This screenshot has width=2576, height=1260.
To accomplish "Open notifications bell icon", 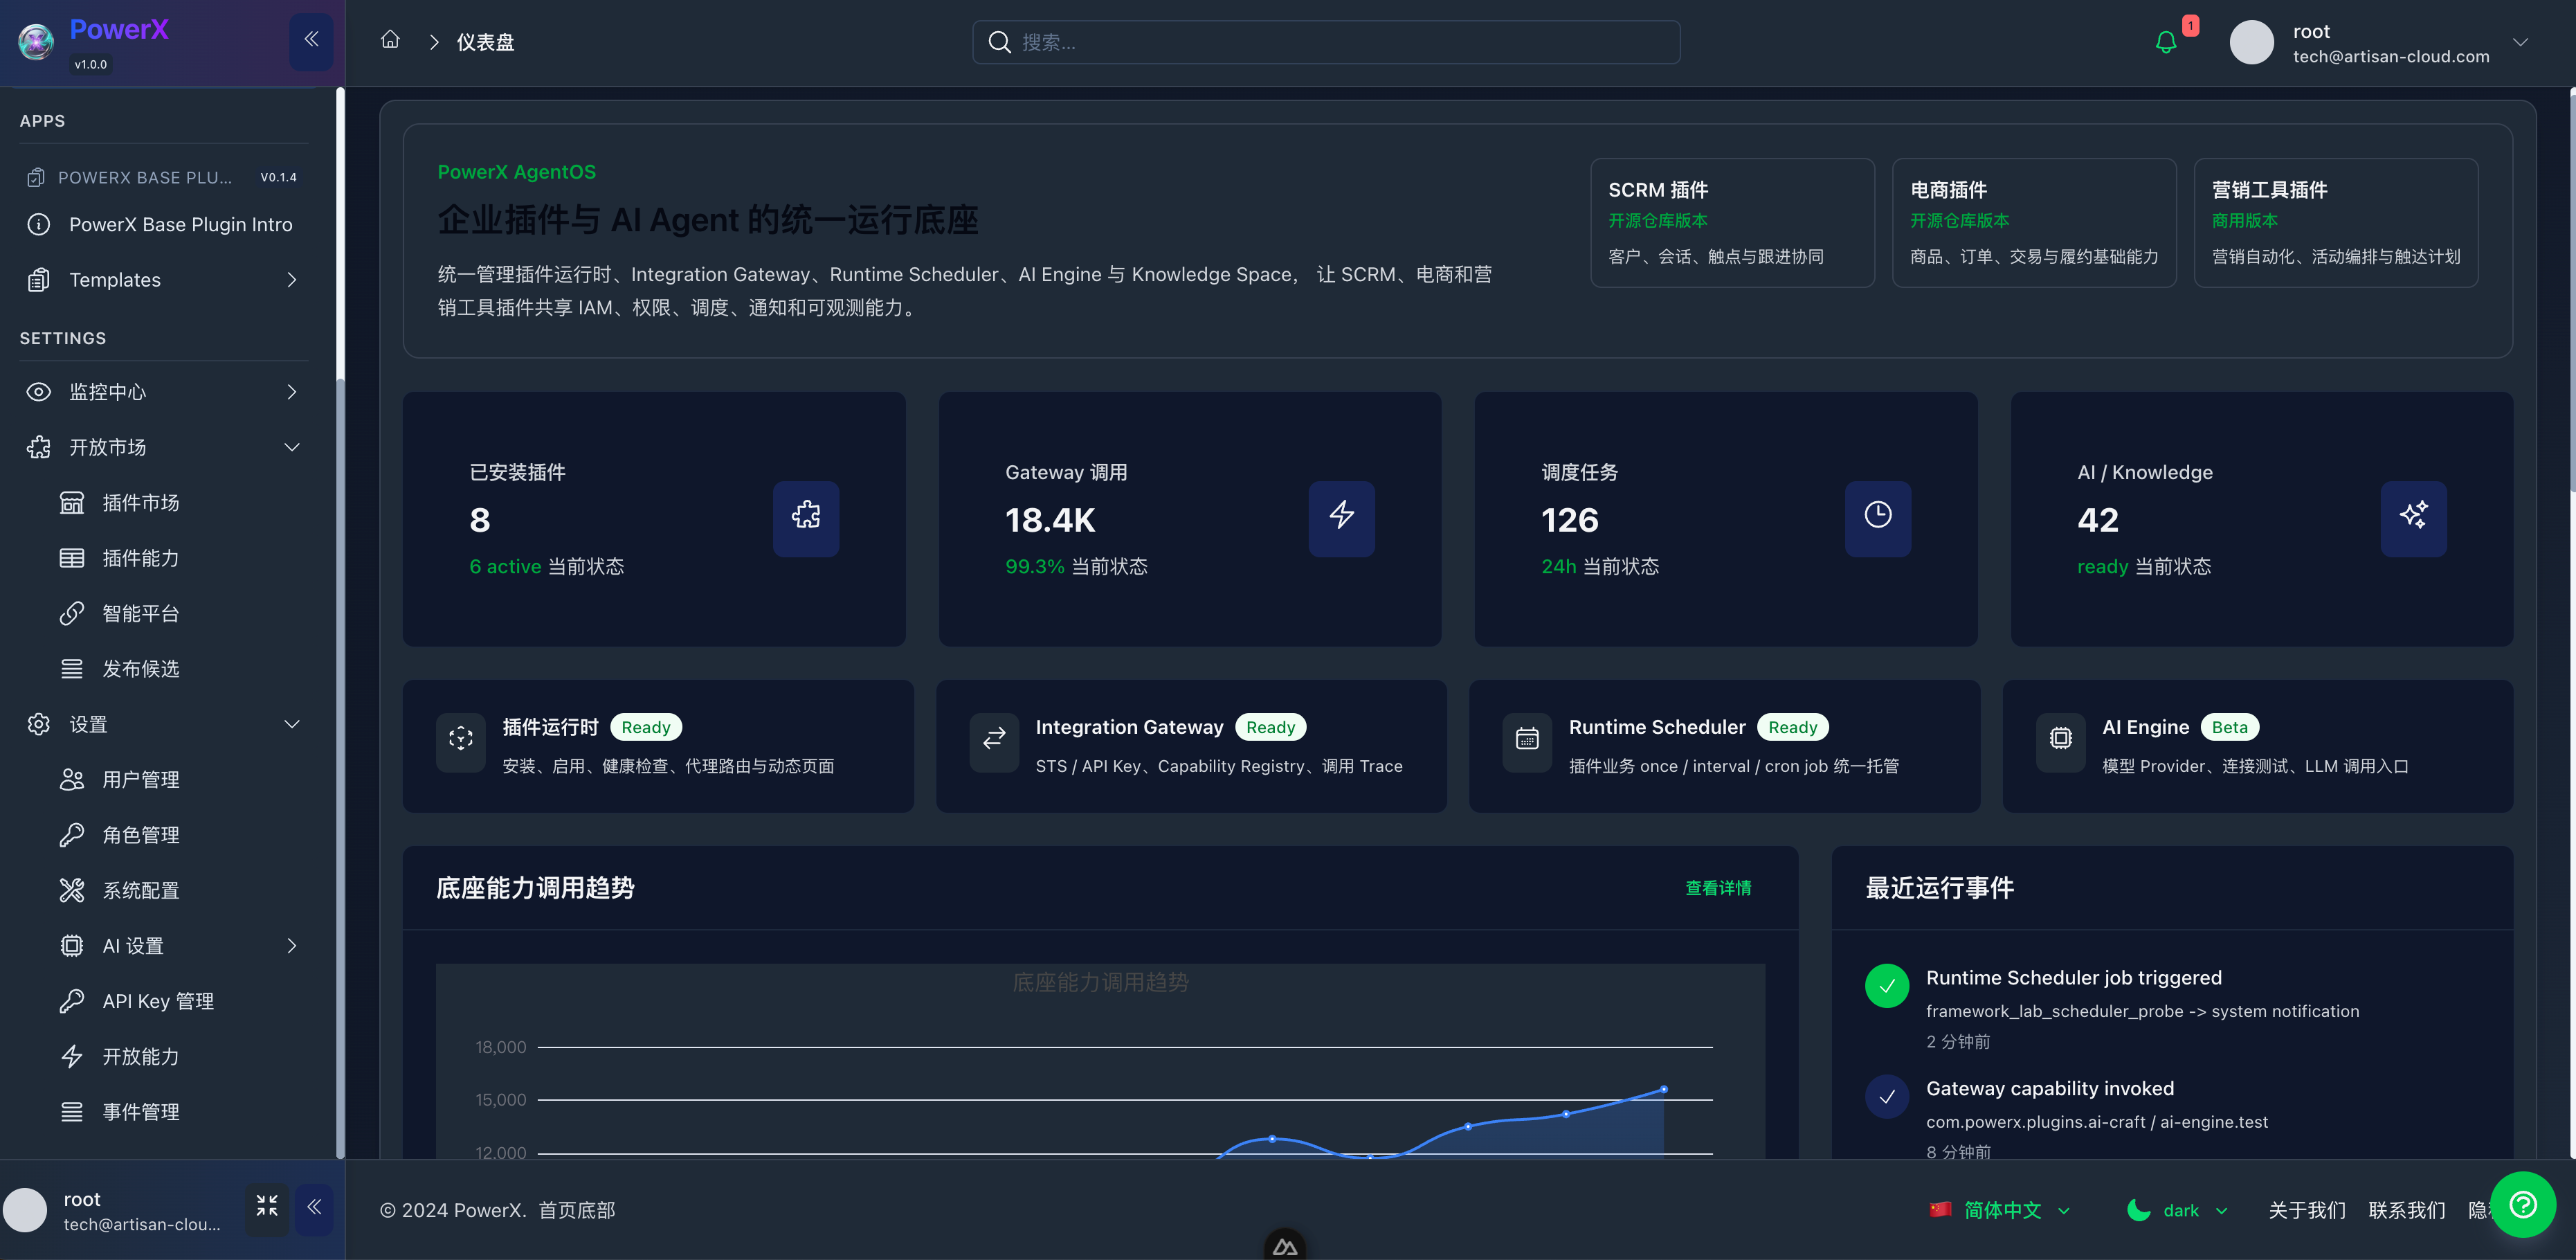I will coord(2165,42).
